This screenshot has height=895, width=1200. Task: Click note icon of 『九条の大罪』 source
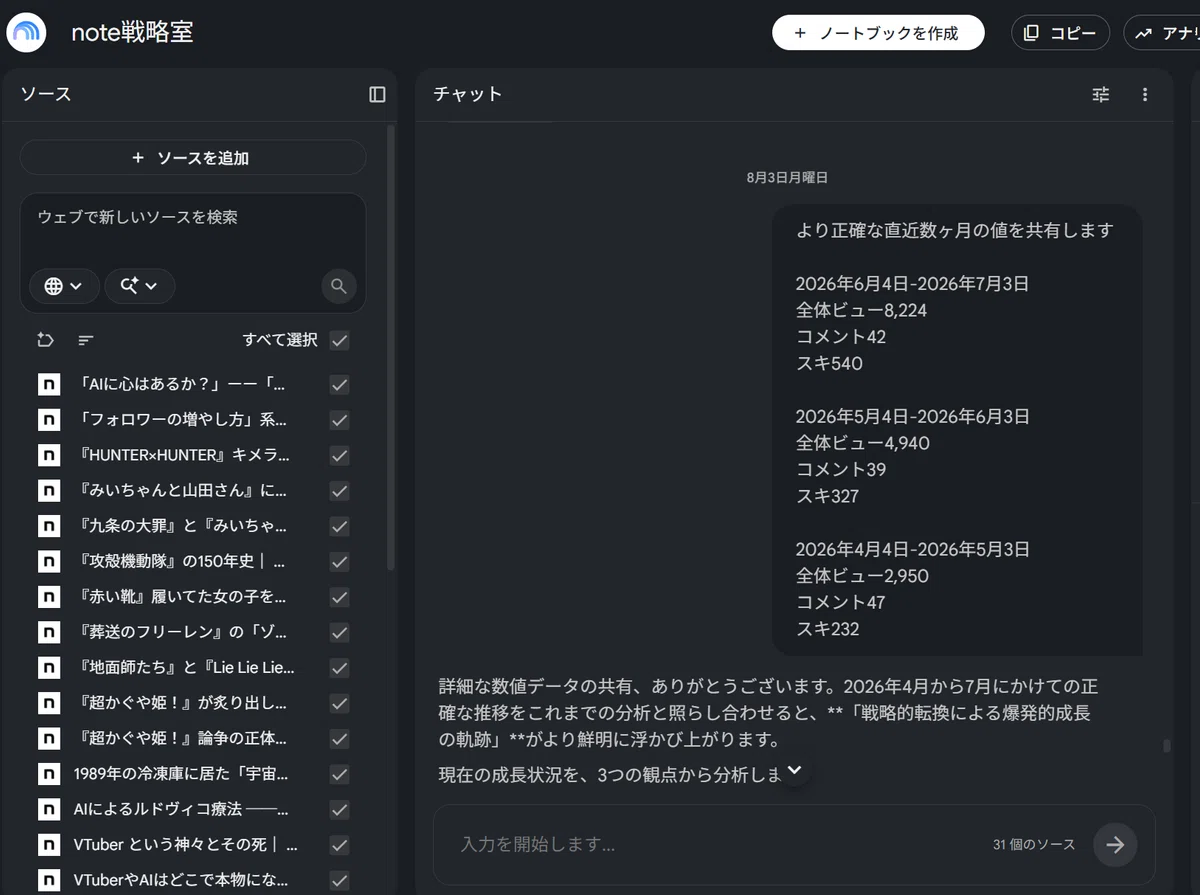coord(49,526)
